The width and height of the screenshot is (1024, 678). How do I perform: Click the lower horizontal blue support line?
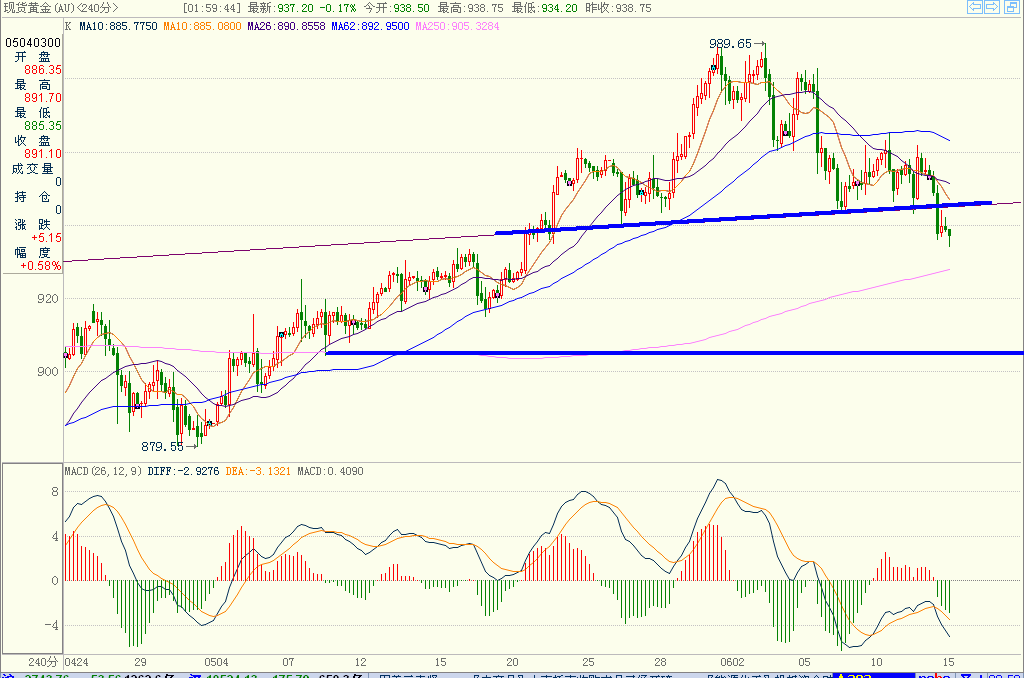pos(674,353)
